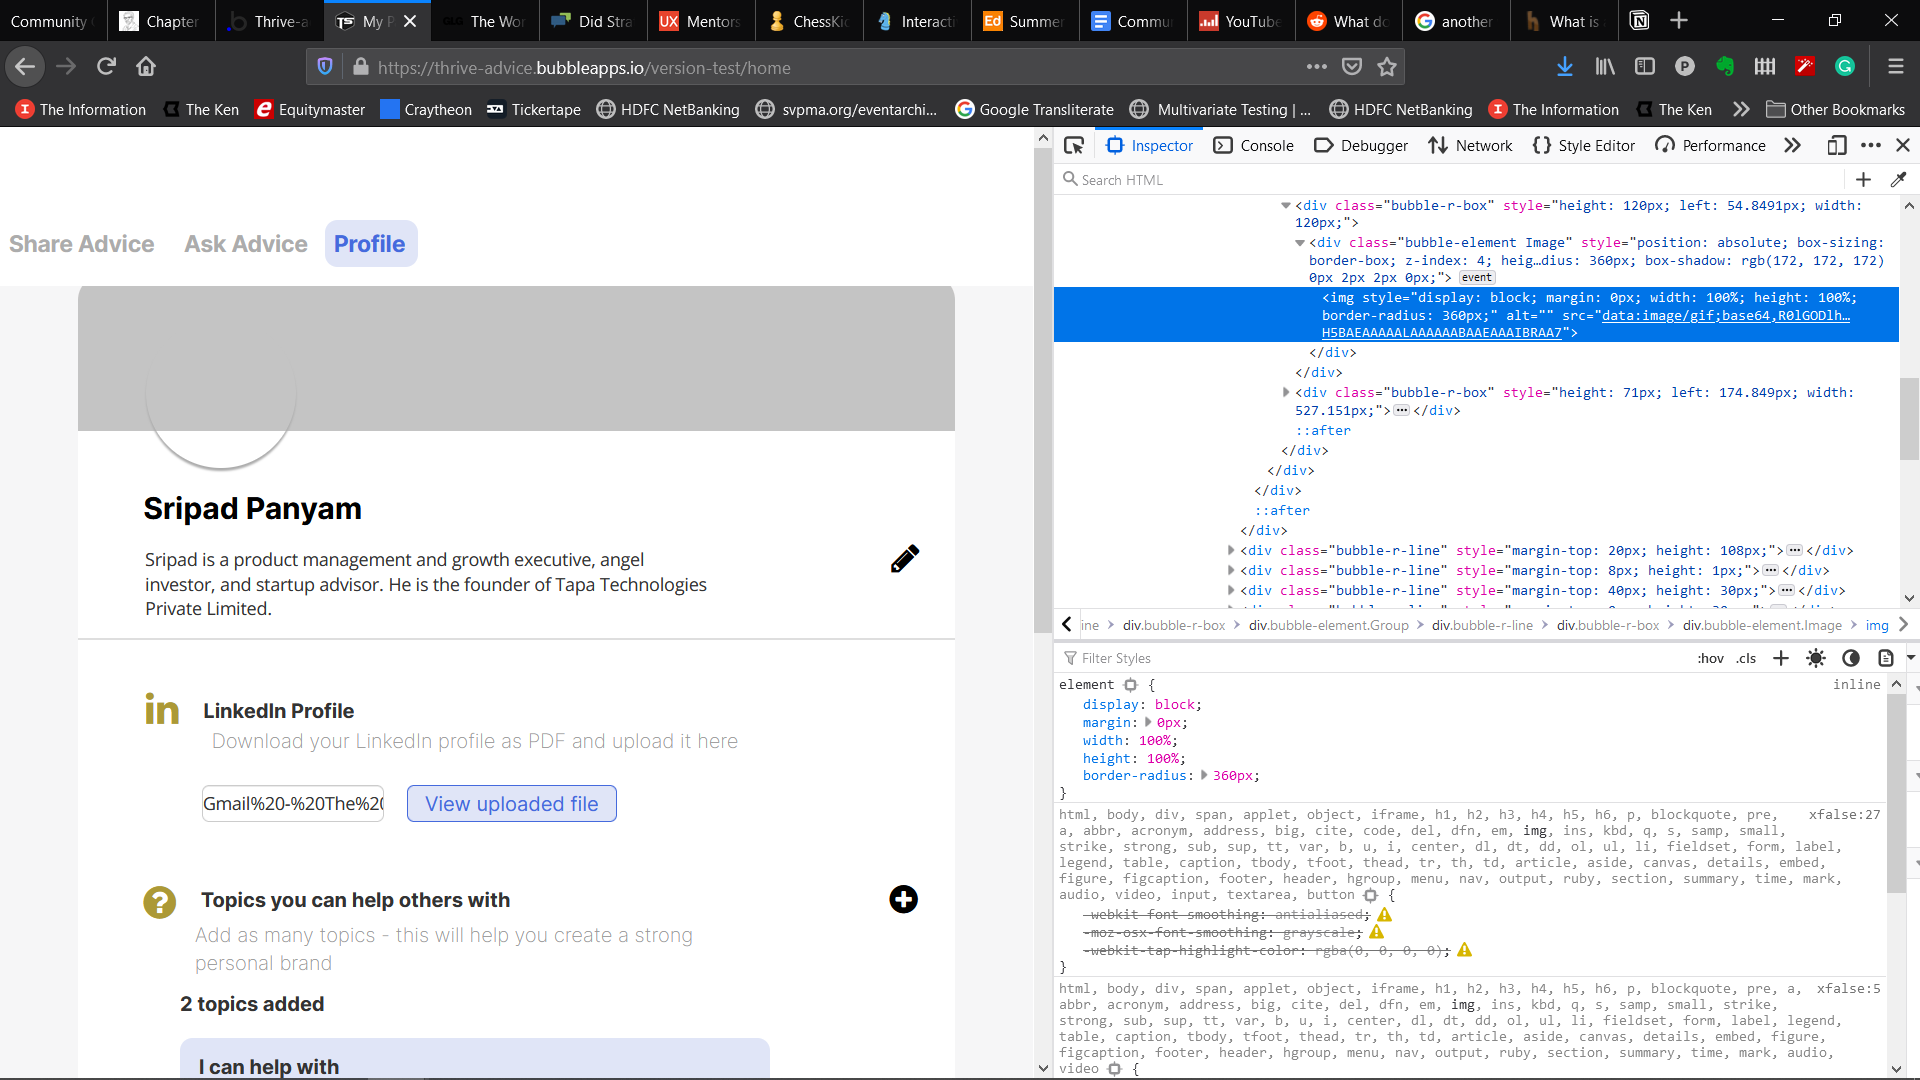The width and height of the screenshot is (1920, 1080).
Task: Click the pencil edit icon beside bio
Action: [904, 559]
